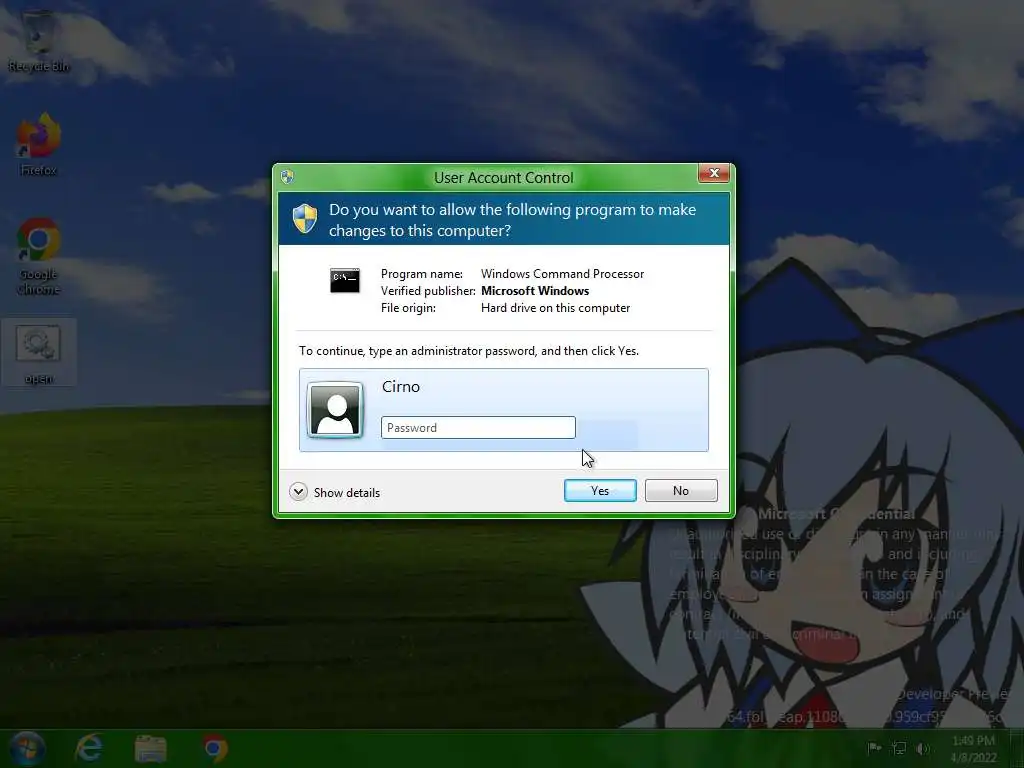The image size is (1024, 768).
Task: Expand Show details chevron
Action: 298,492
